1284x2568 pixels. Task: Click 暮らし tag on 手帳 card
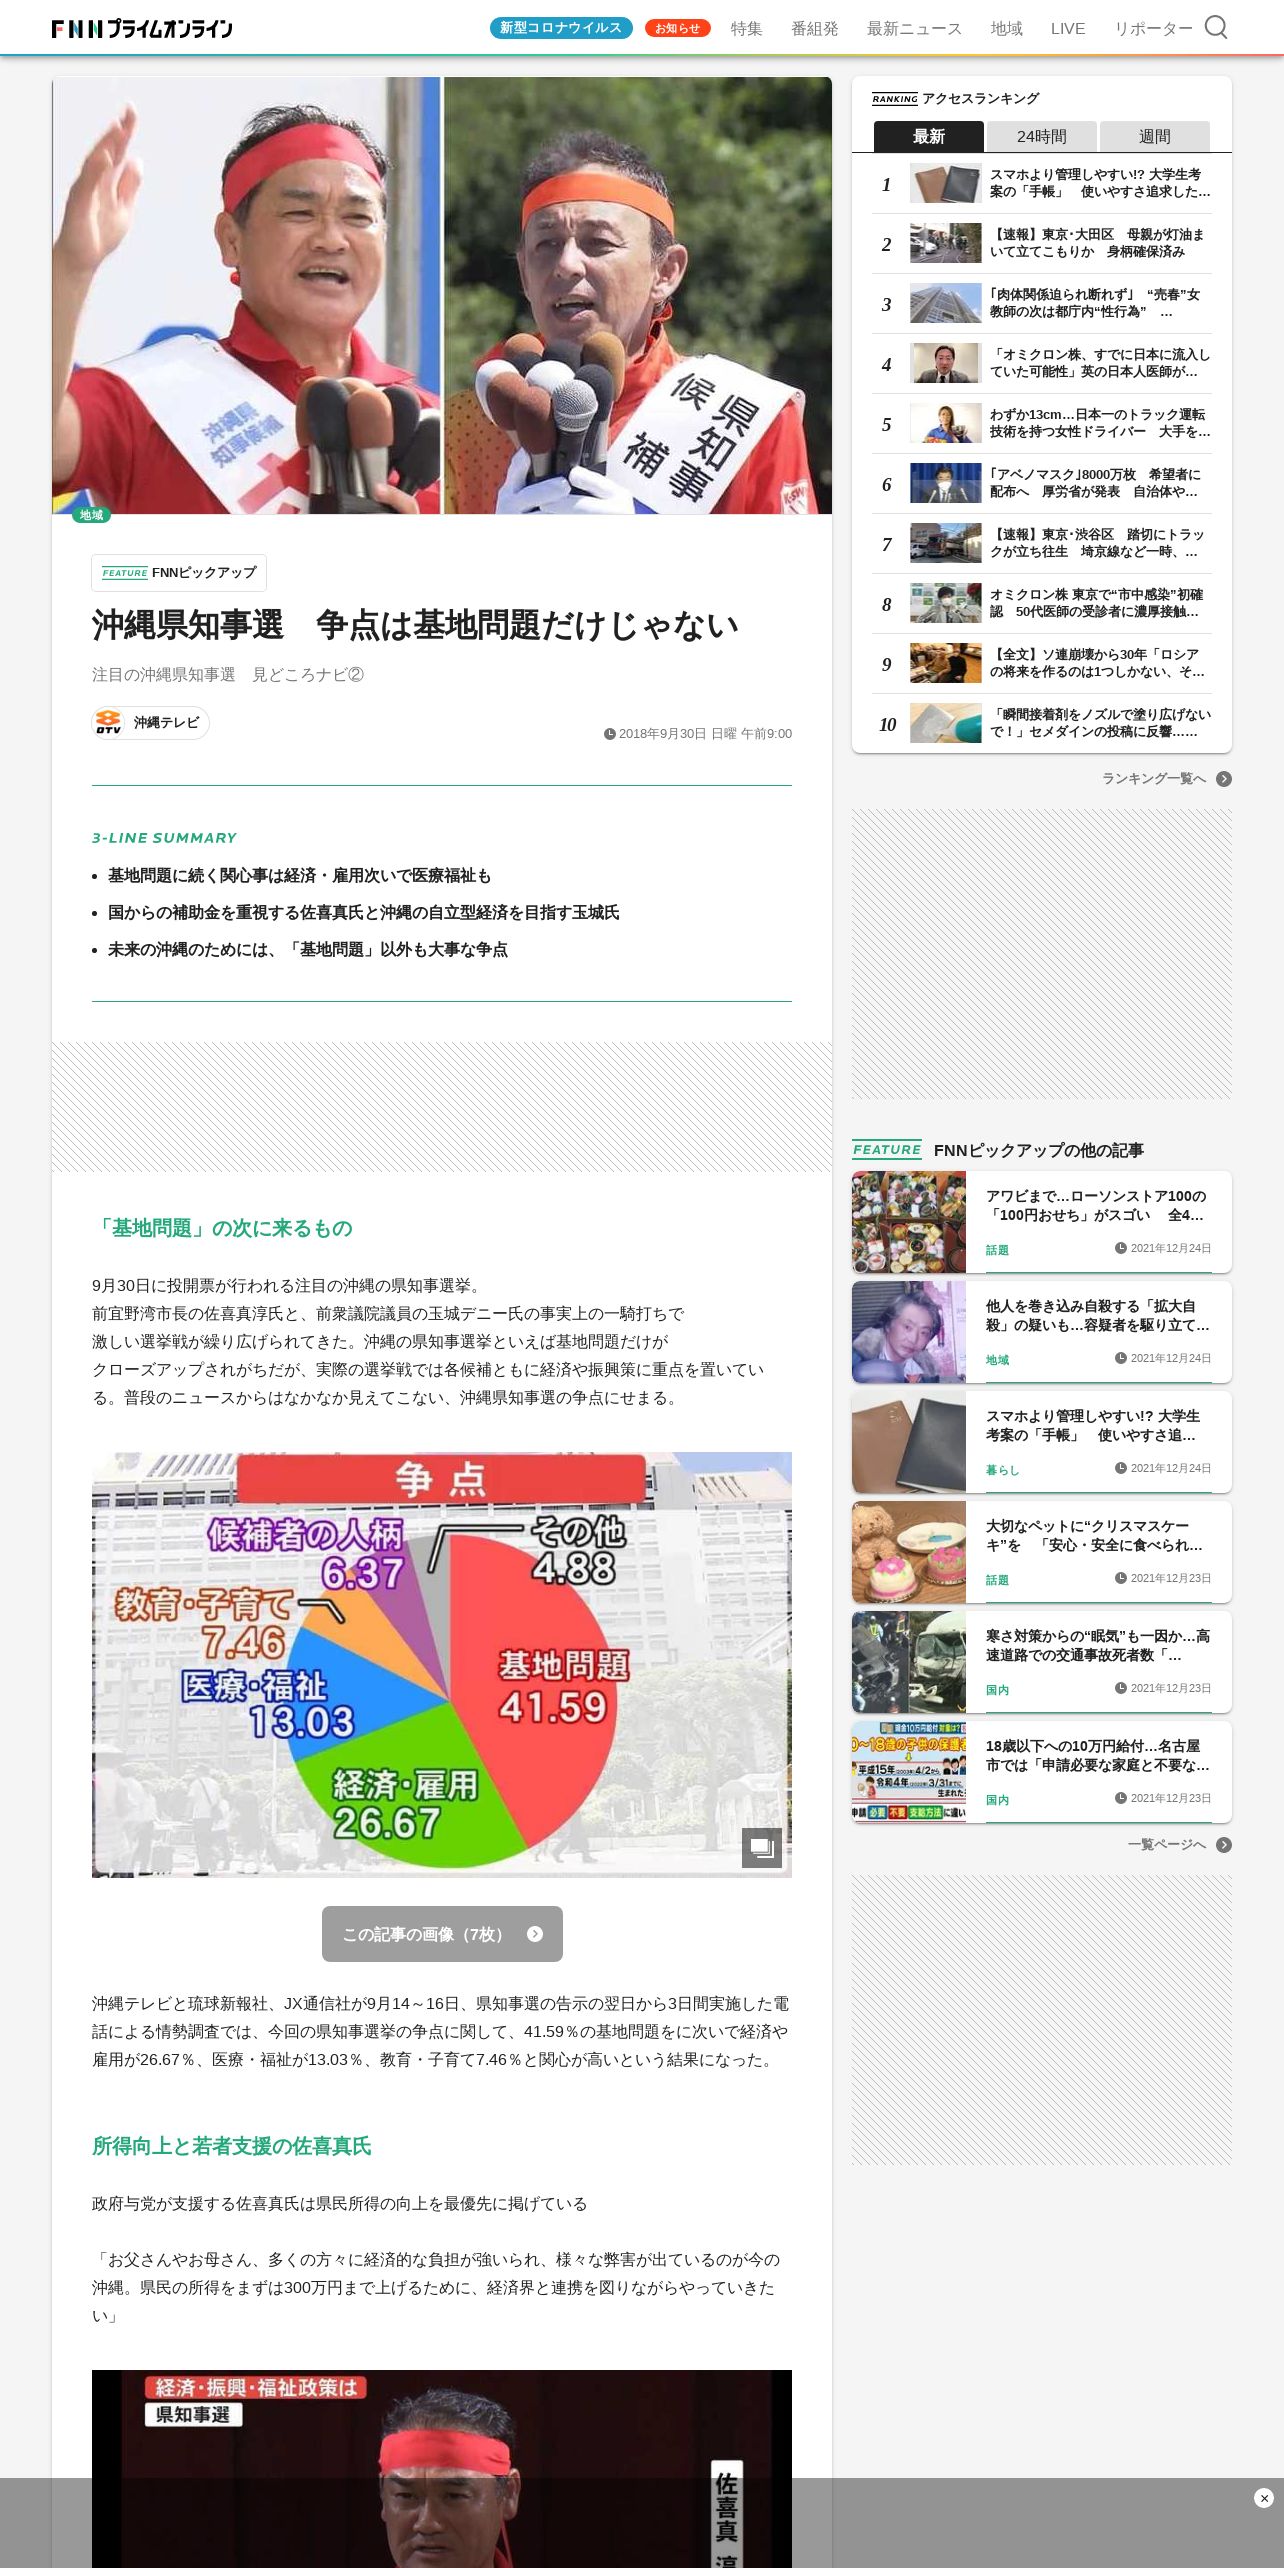1002,1470
